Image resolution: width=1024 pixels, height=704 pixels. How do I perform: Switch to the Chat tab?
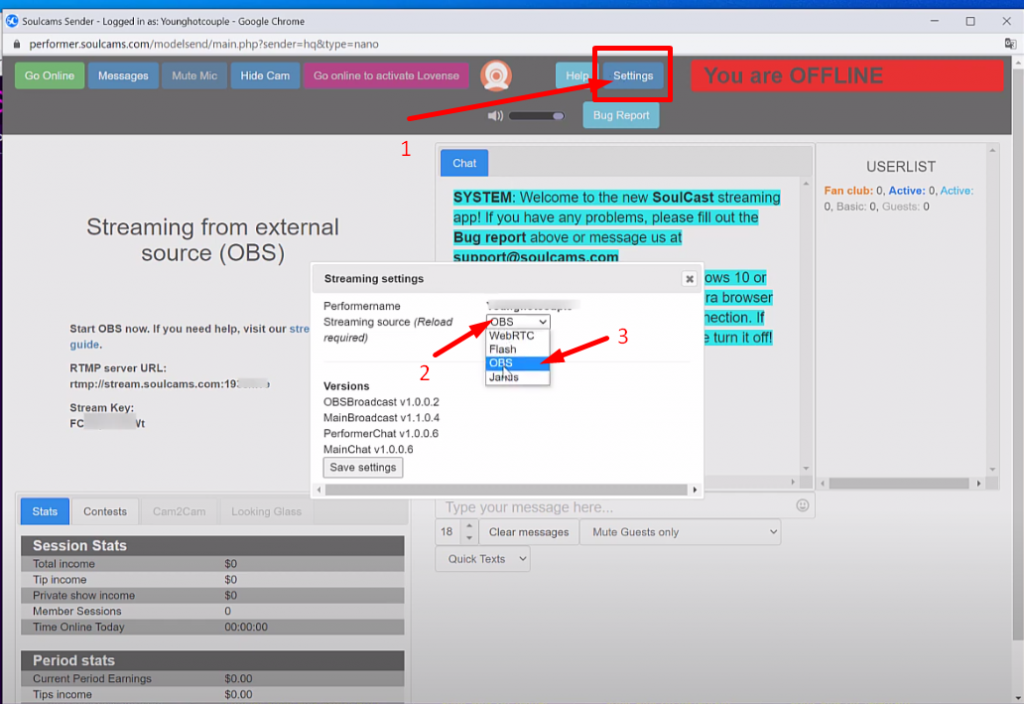[464, 163]
